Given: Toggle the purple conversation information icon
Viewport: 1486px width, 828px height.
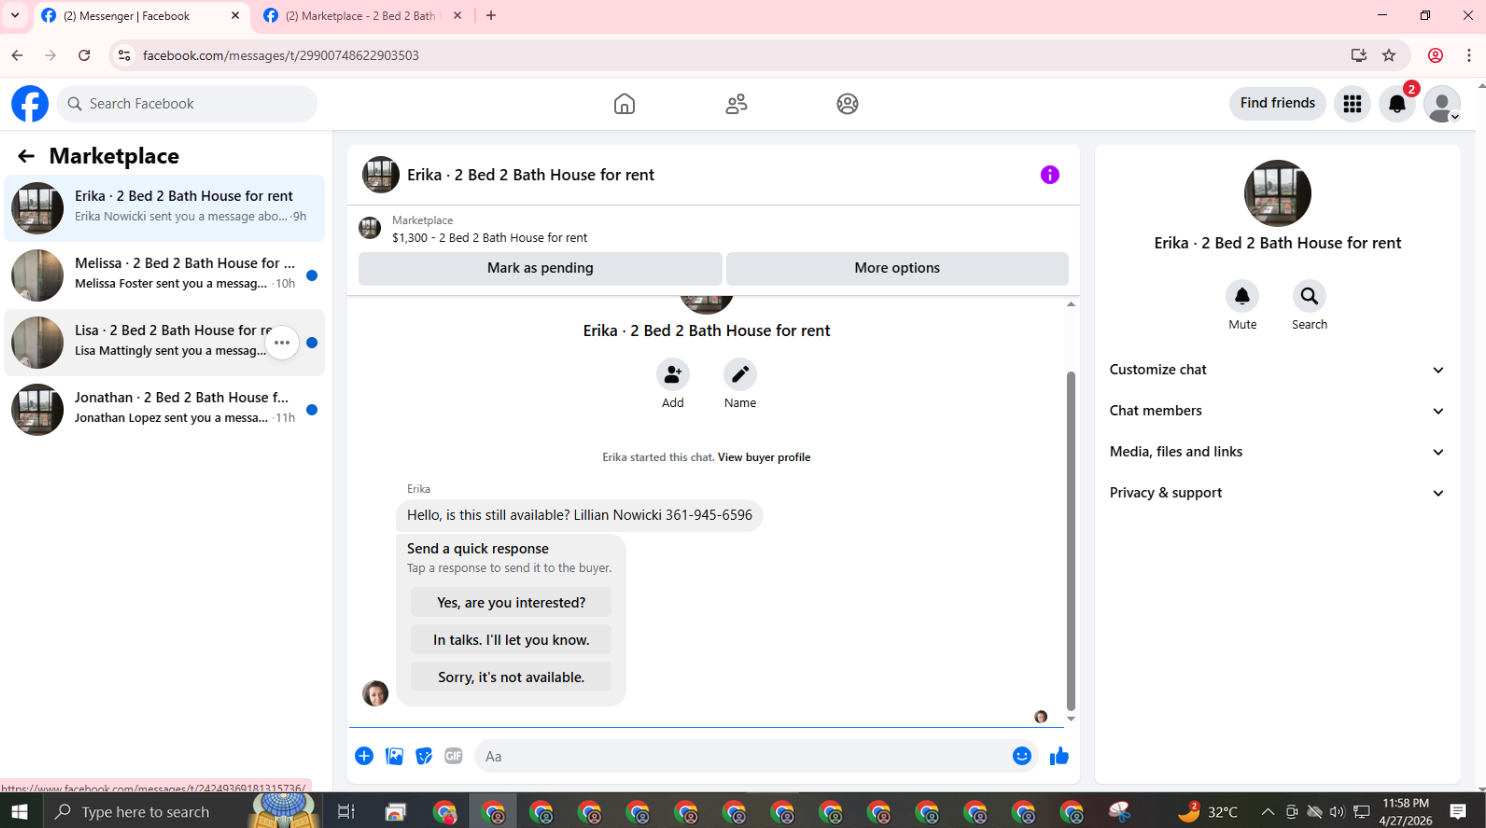Looking at the screenshot, I should 1050,175.
